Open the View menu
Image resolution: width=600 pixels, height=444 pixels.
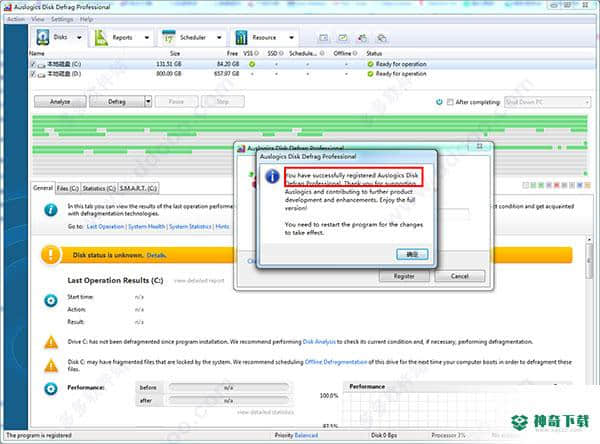pos(38,19)
